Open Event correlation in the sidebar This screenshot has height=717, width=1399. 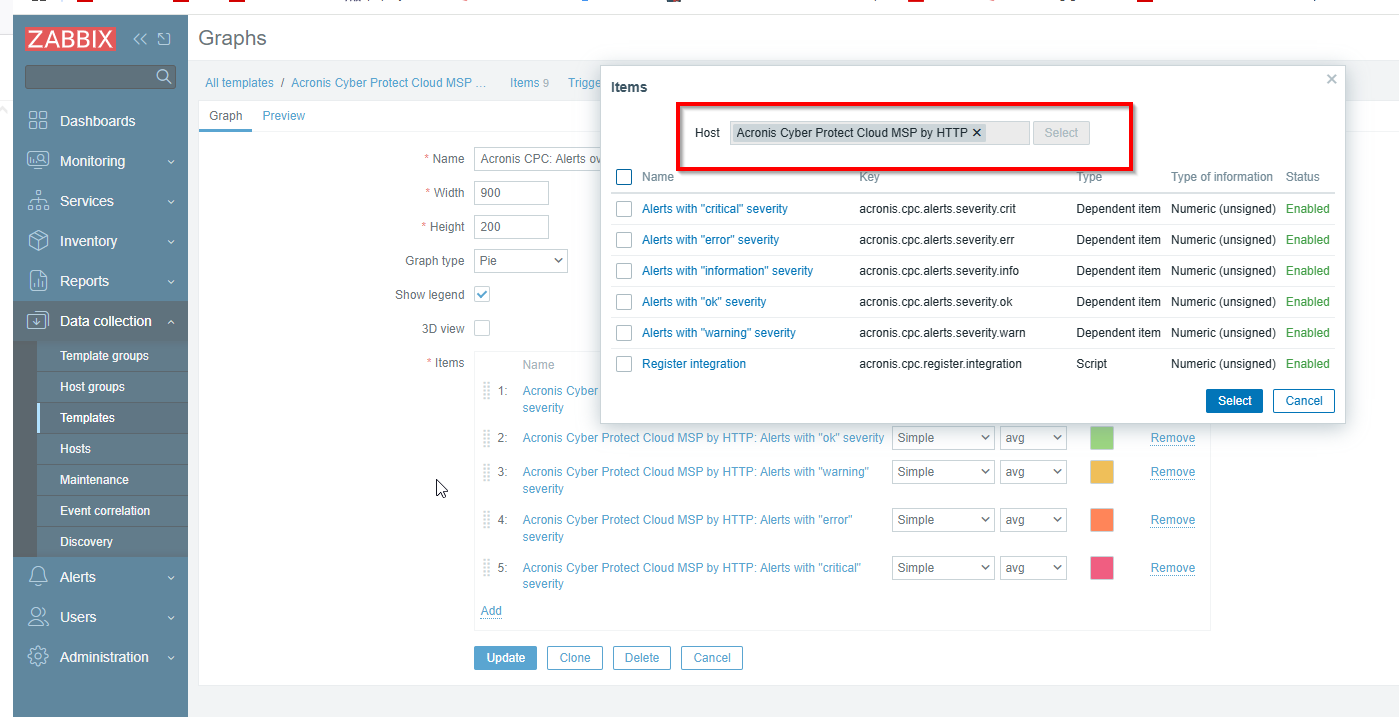point(105,511)
